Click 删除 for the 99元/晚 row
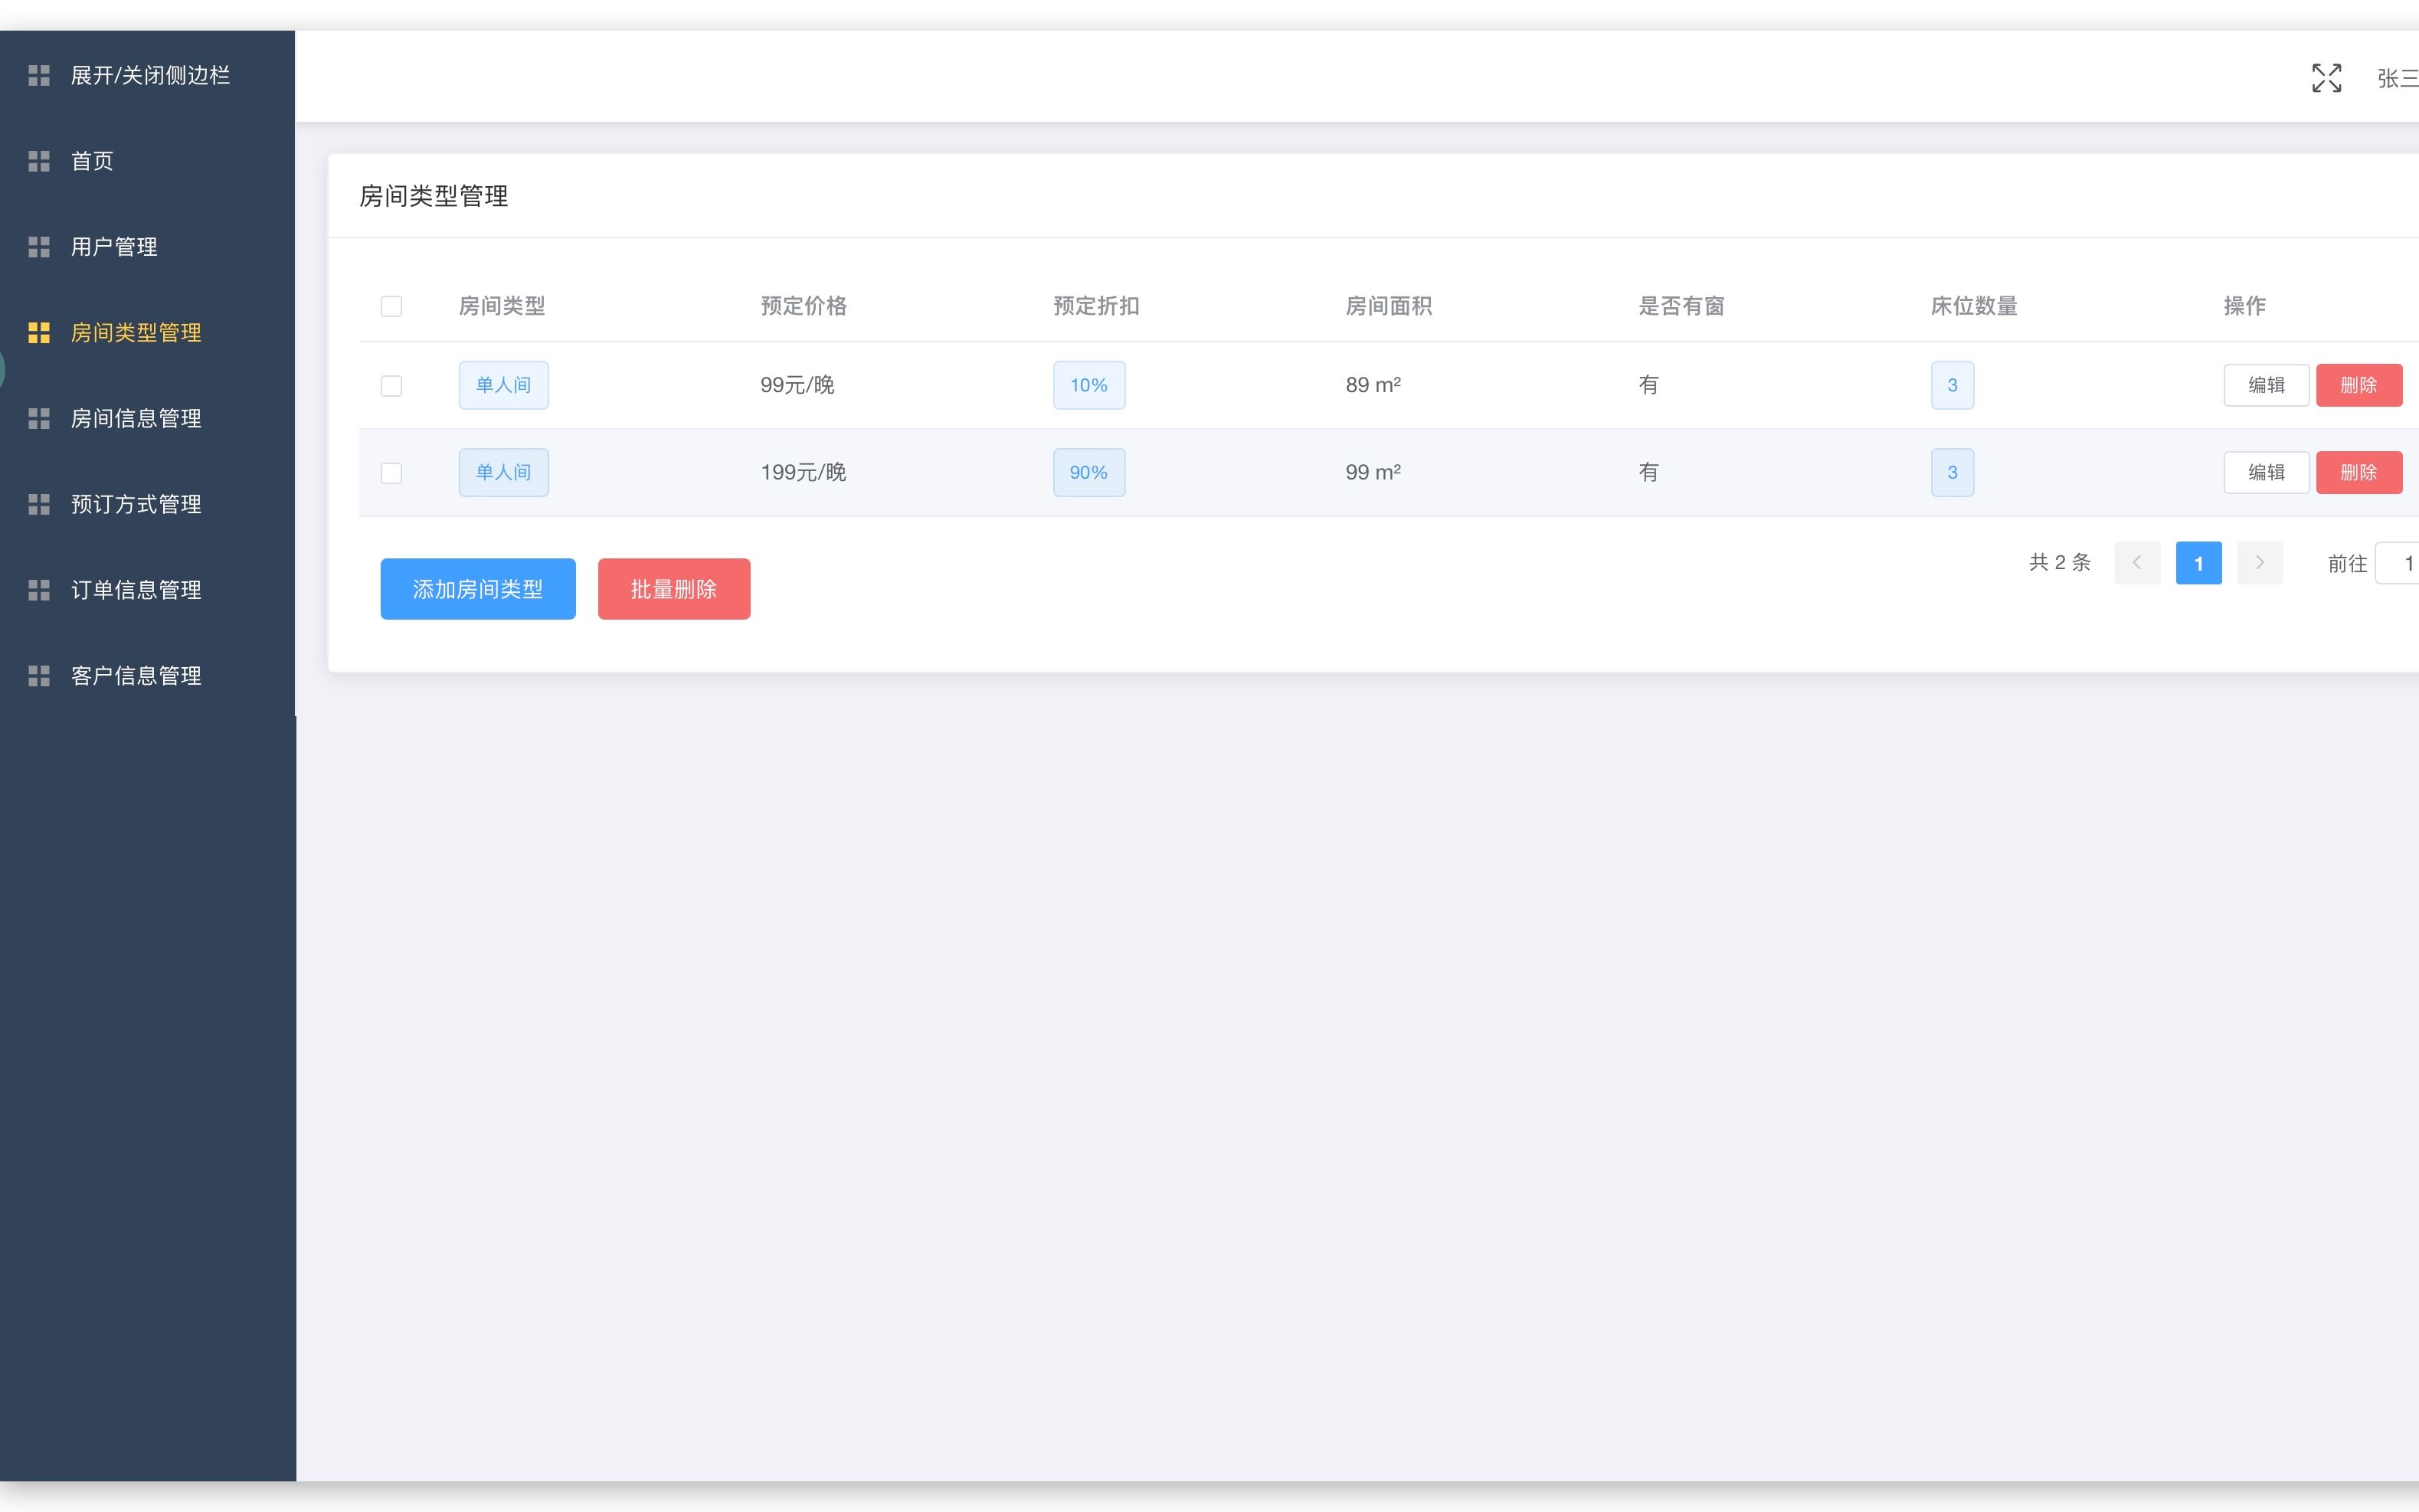The width and height of the screenshot is (2419, 1512). pos(2359,385)
